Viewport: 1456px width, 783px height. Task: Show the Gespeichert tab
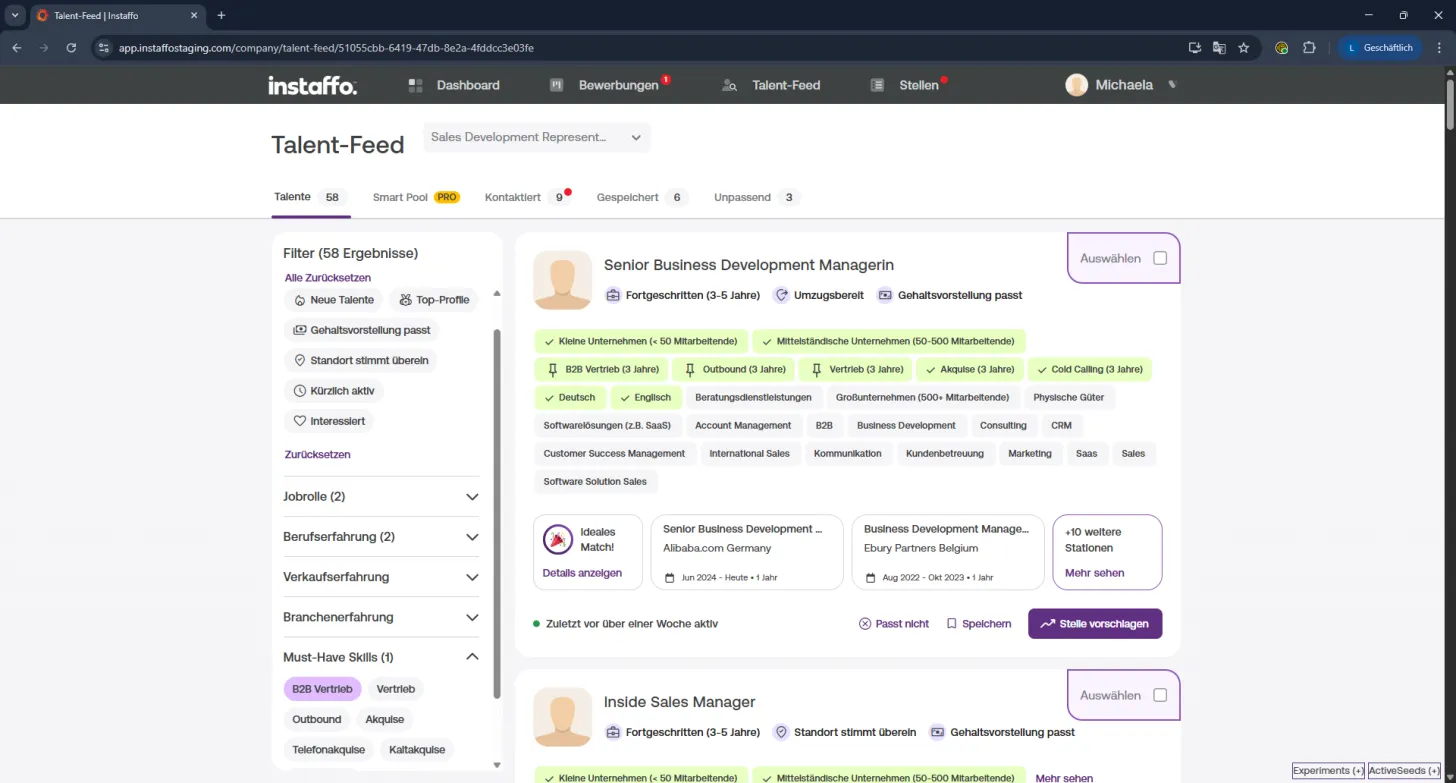(x=643, y=197)
